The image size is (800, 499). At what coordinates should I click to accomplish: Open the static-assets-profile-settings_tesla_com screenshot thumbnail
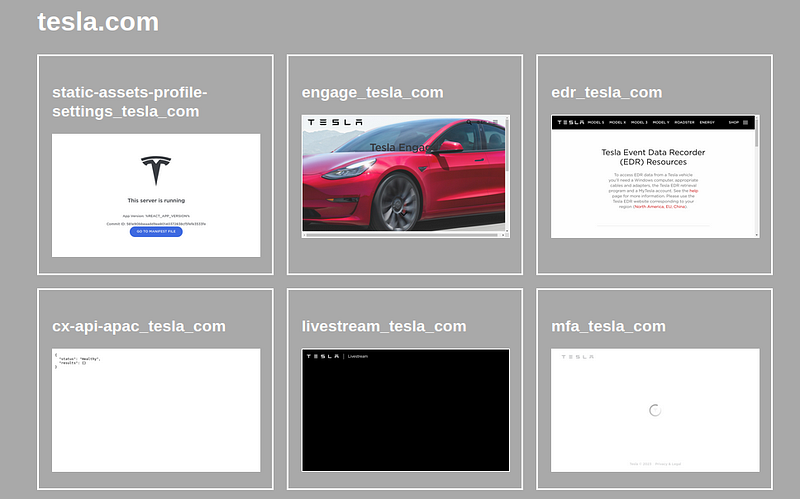(x=156, y=195)
